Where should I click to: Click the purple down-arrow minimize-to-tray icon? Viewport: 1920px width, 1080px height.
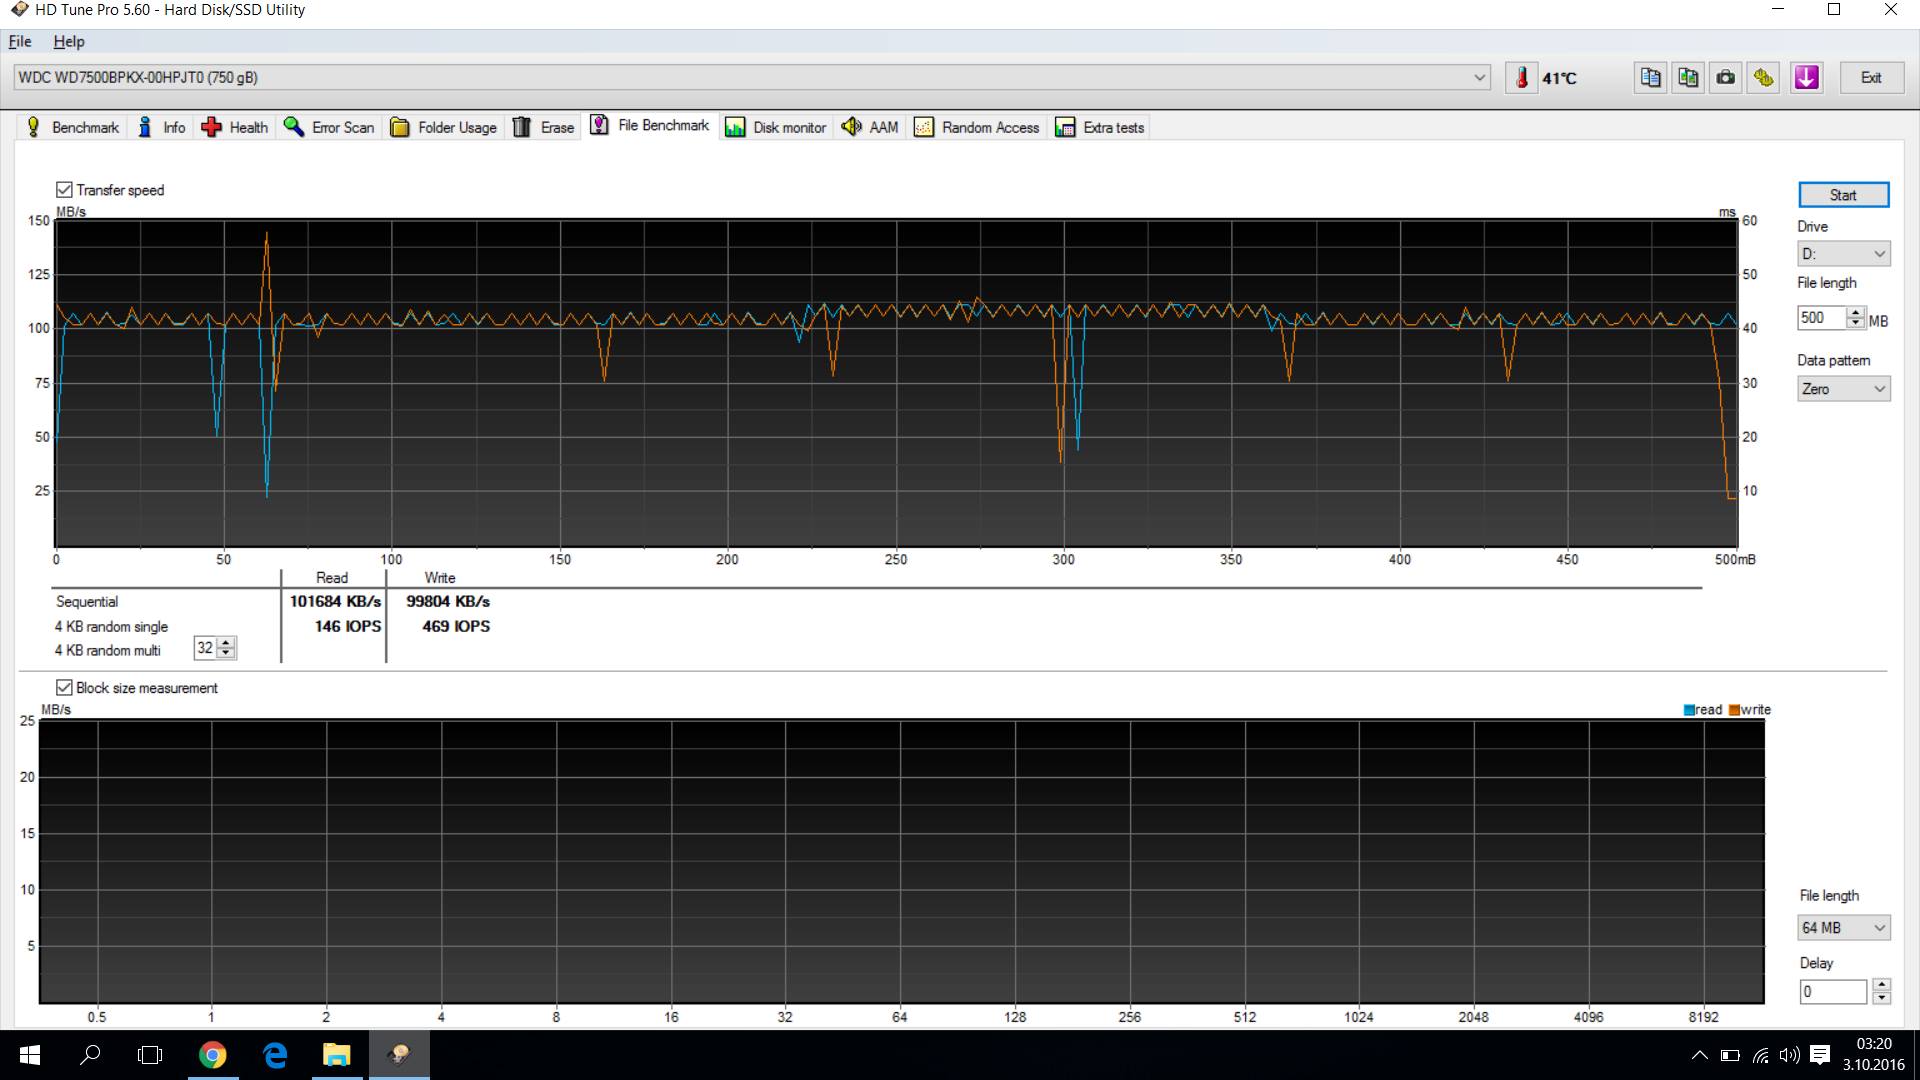pyautogui.click(x=1806, y=77)
